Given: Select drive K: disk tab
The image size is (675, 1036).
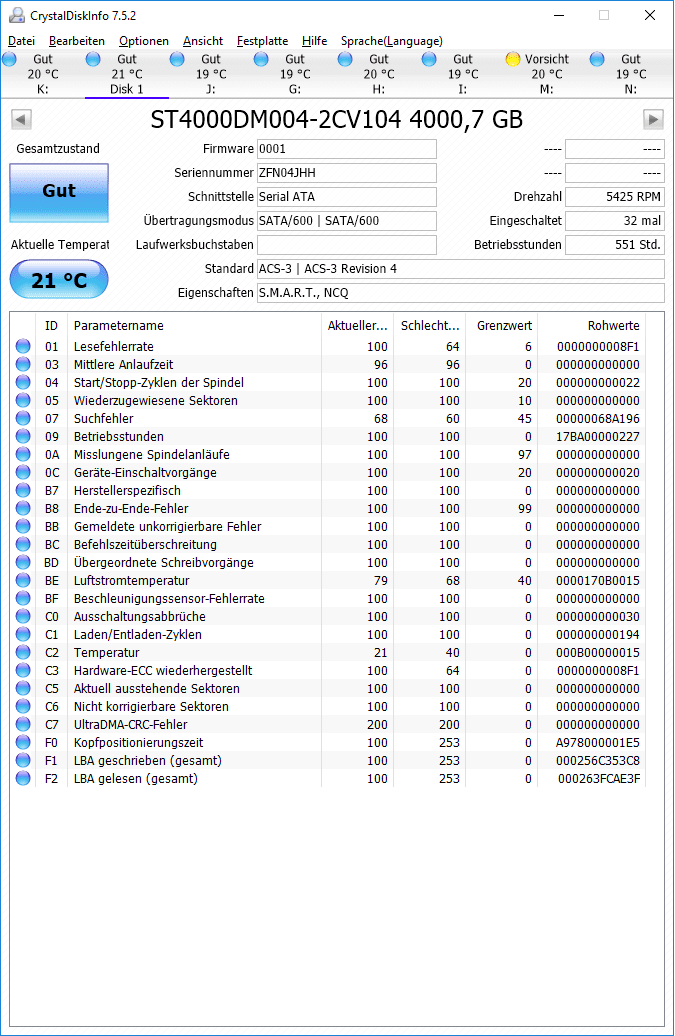Looking at the screenshot, I should 42,74.
